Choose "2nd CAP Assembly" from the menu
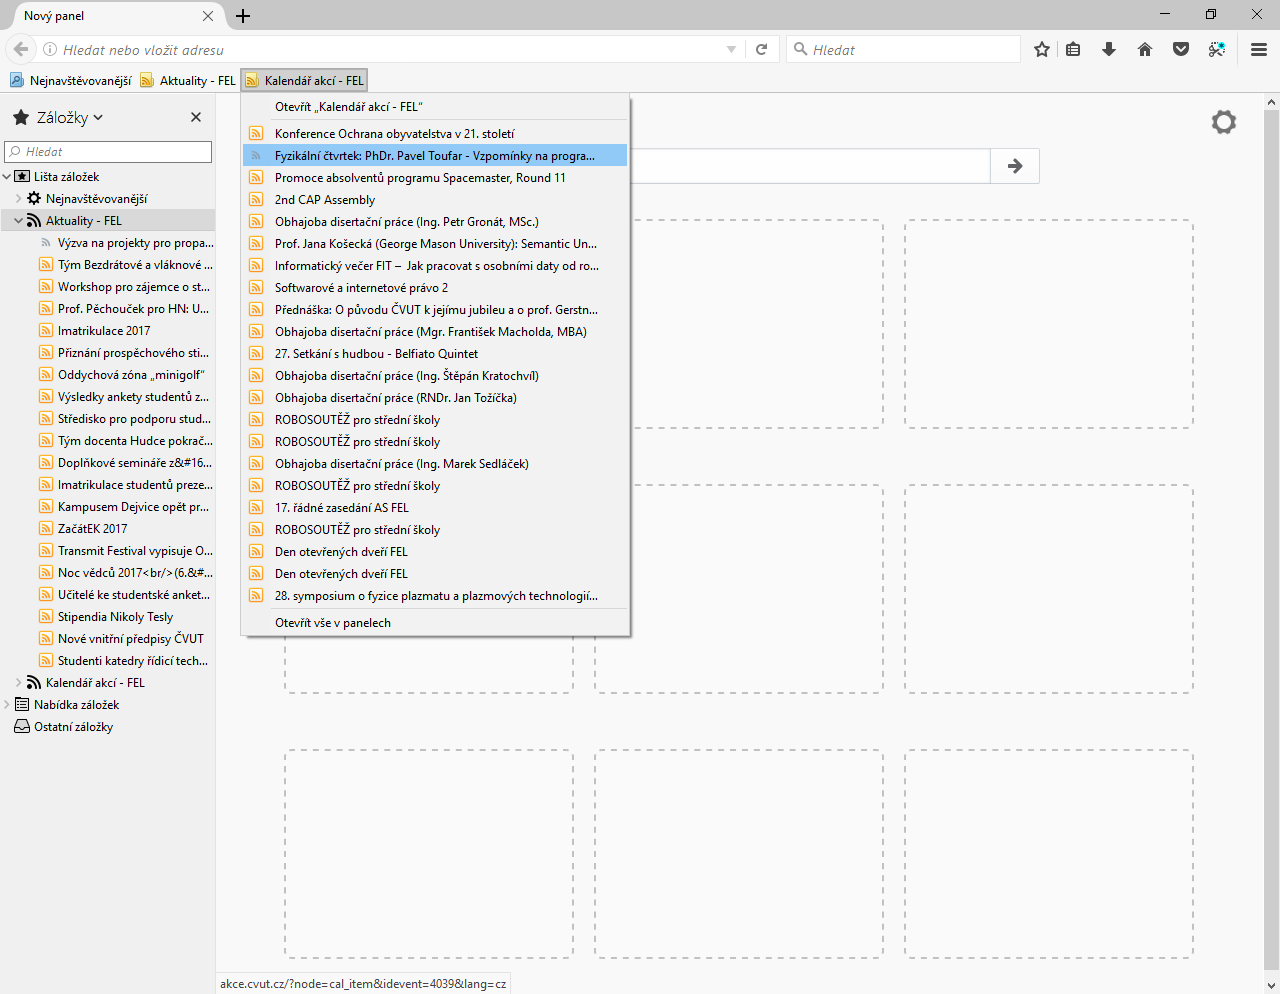 pyautogui.click(x=325, y=200)
